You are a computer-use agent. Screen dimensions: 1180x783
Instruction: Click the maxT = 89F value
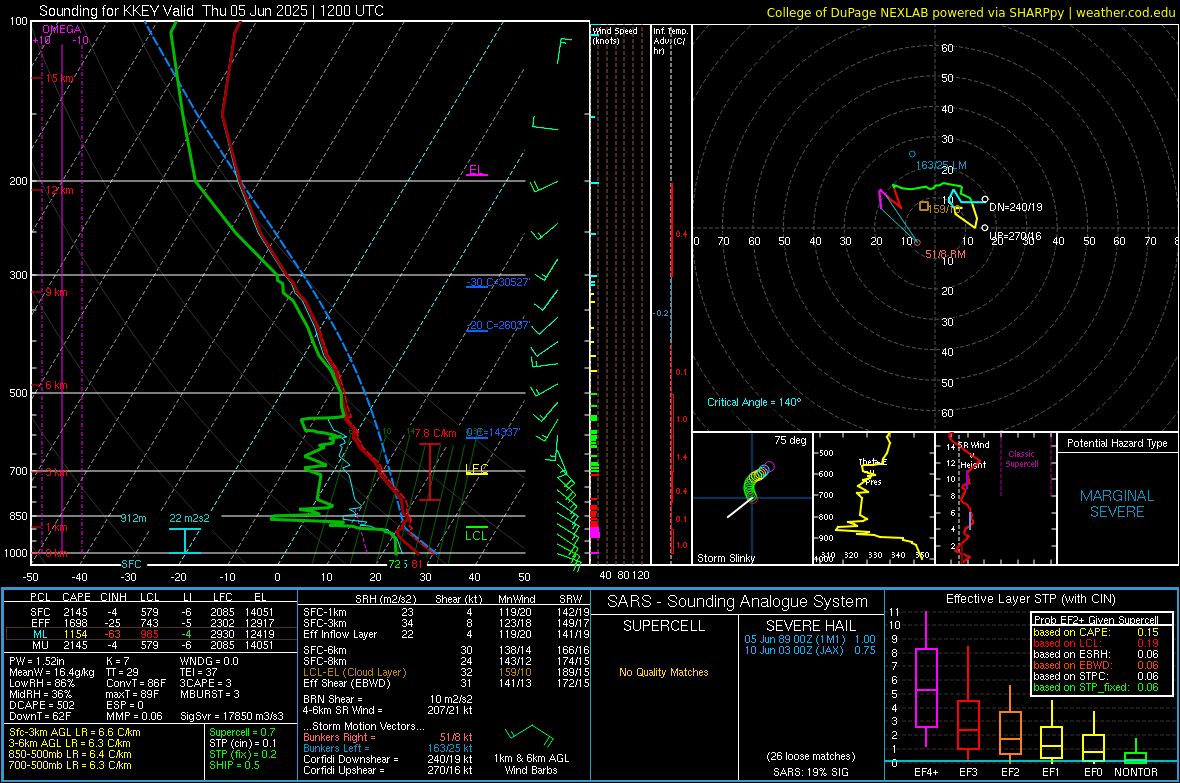point(133,694)
